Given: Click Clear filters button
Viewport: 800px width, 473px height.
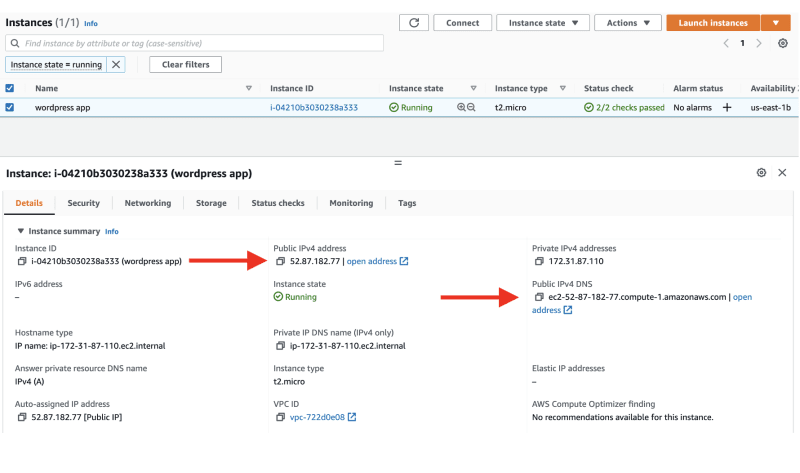Looking at the screenshot, I should [x=186, y=65].
